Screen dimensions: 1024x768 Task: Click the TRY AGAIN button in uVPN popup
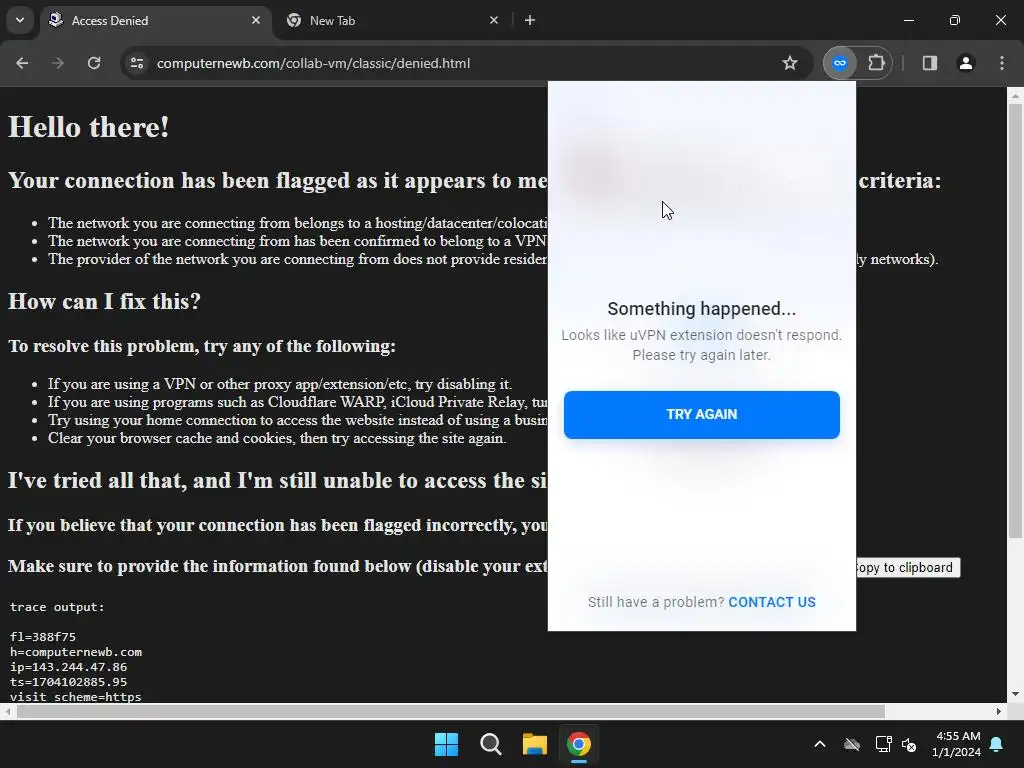pos(701,415)
